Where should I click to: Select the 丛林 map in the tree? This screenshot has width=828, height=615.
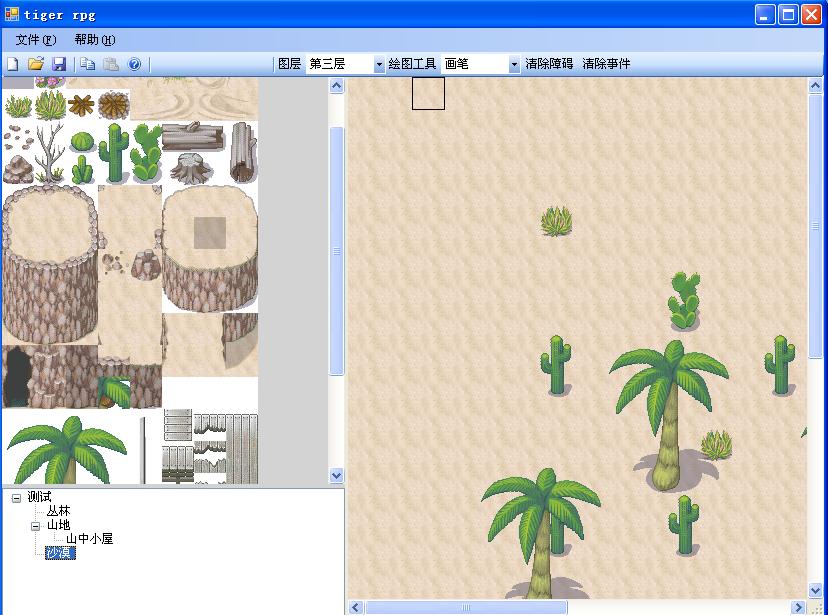58,511
